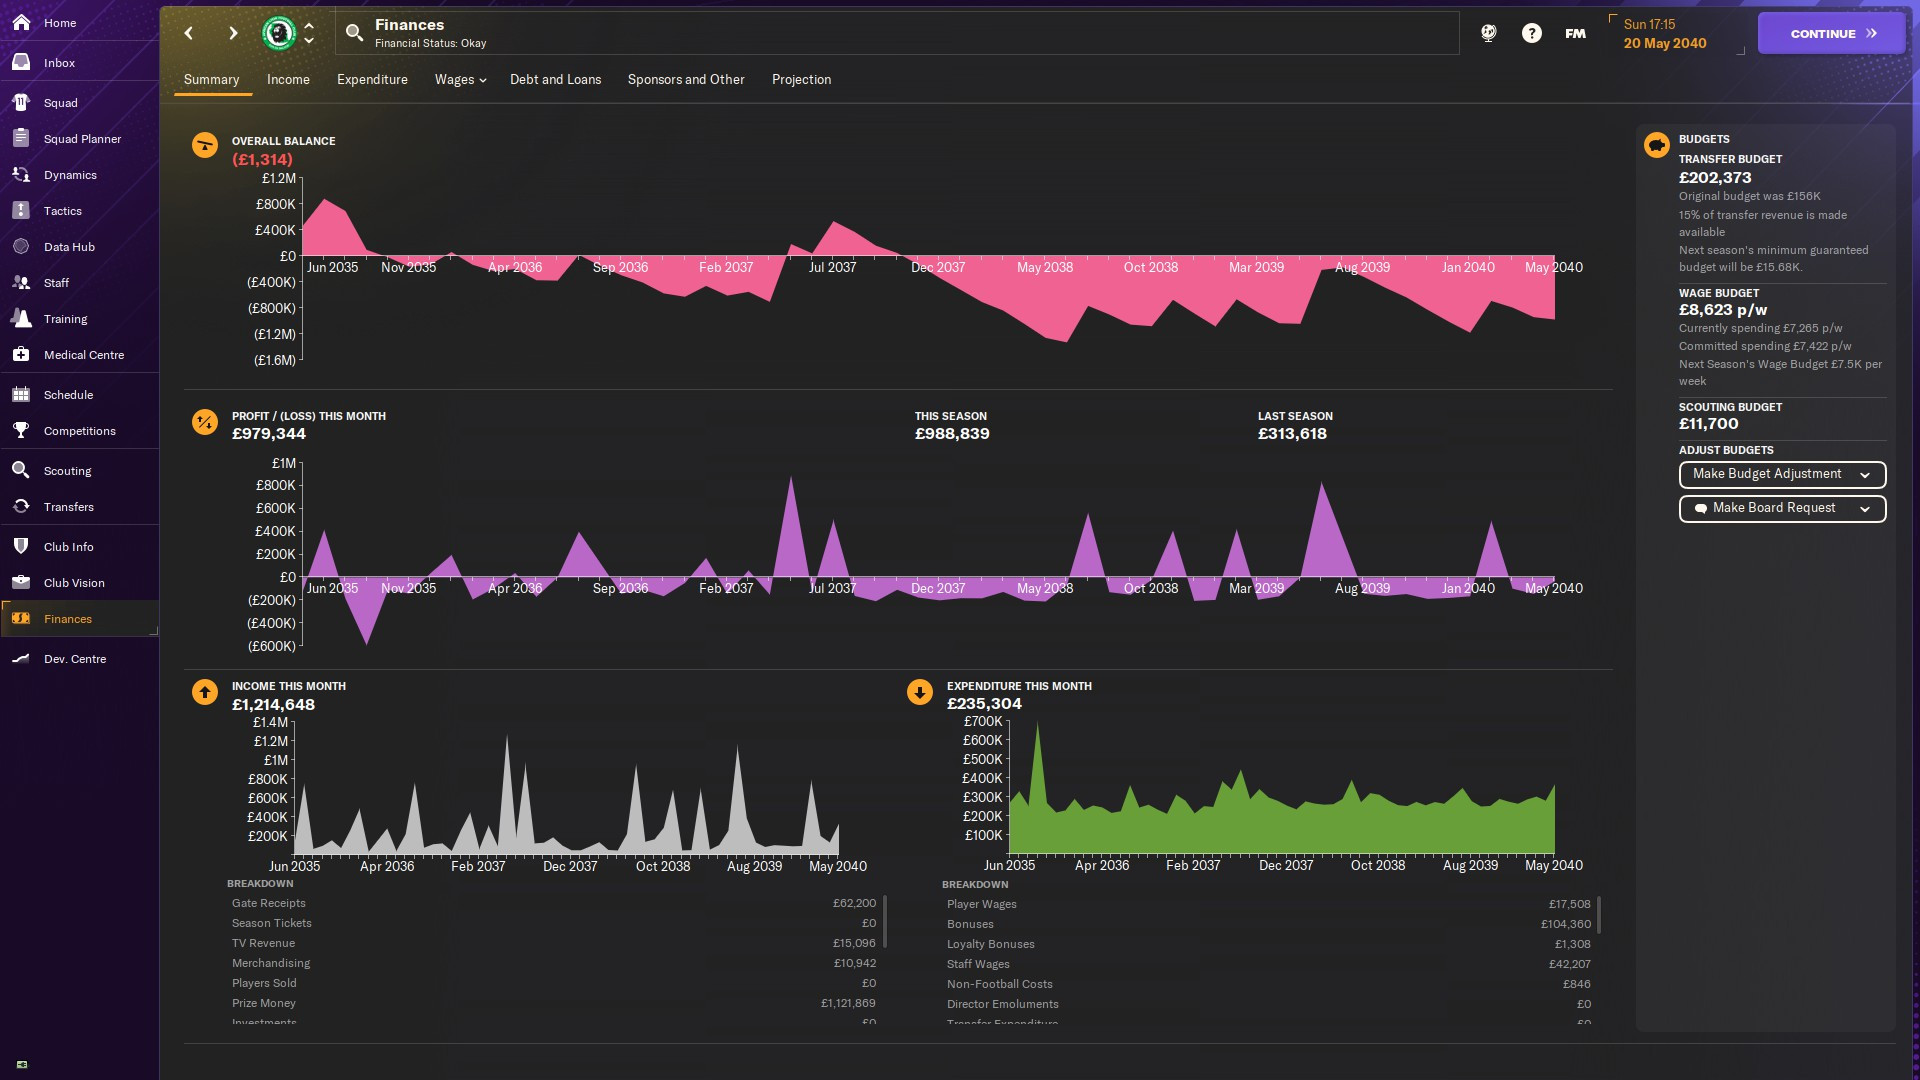The image size is (1920, 1080).
Task: Open Make Budget Adjustment dropdown
Action: pos(1781,474)
